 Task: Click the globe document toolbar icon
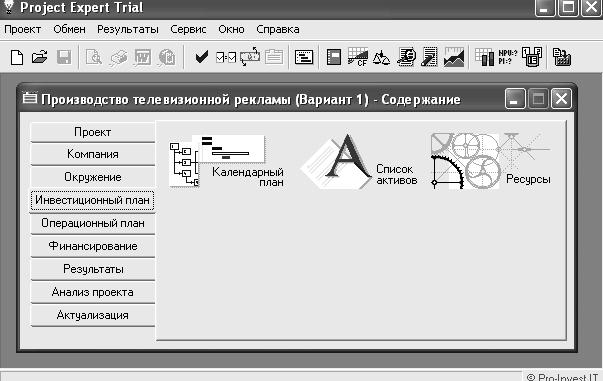click(406, 57)
